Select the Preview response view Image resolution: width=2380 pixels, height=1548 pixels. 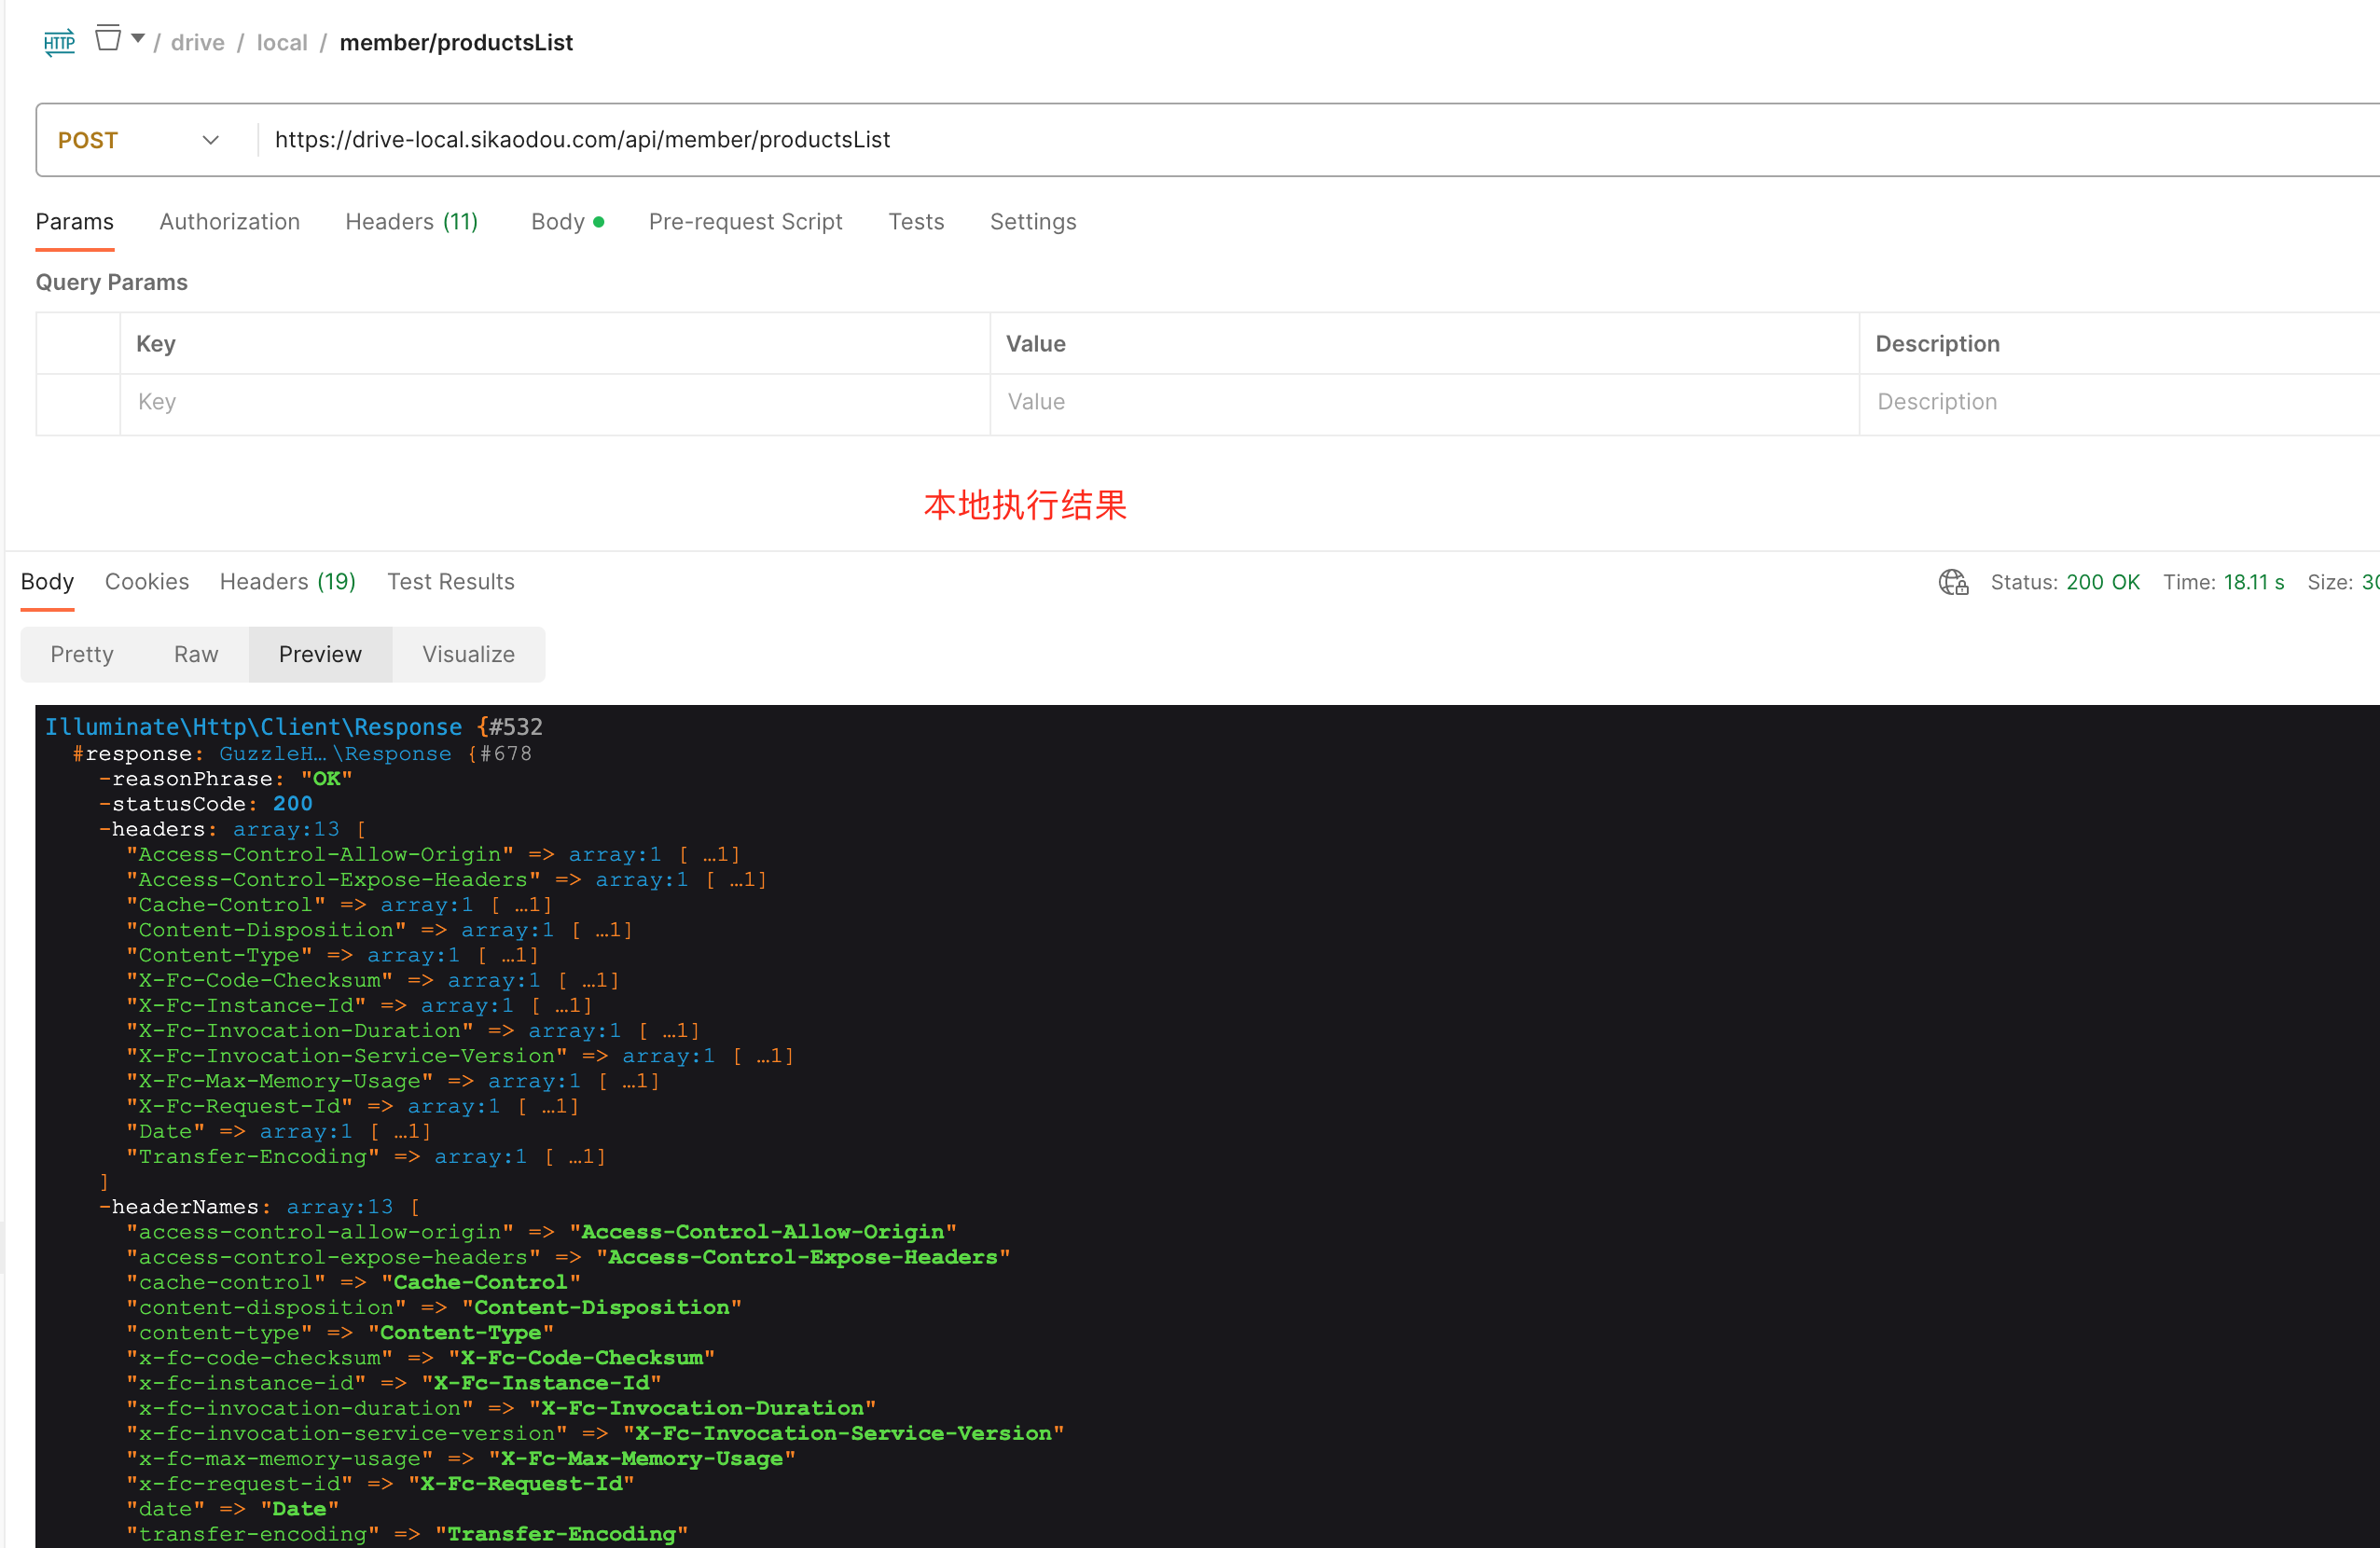(320, 655)
